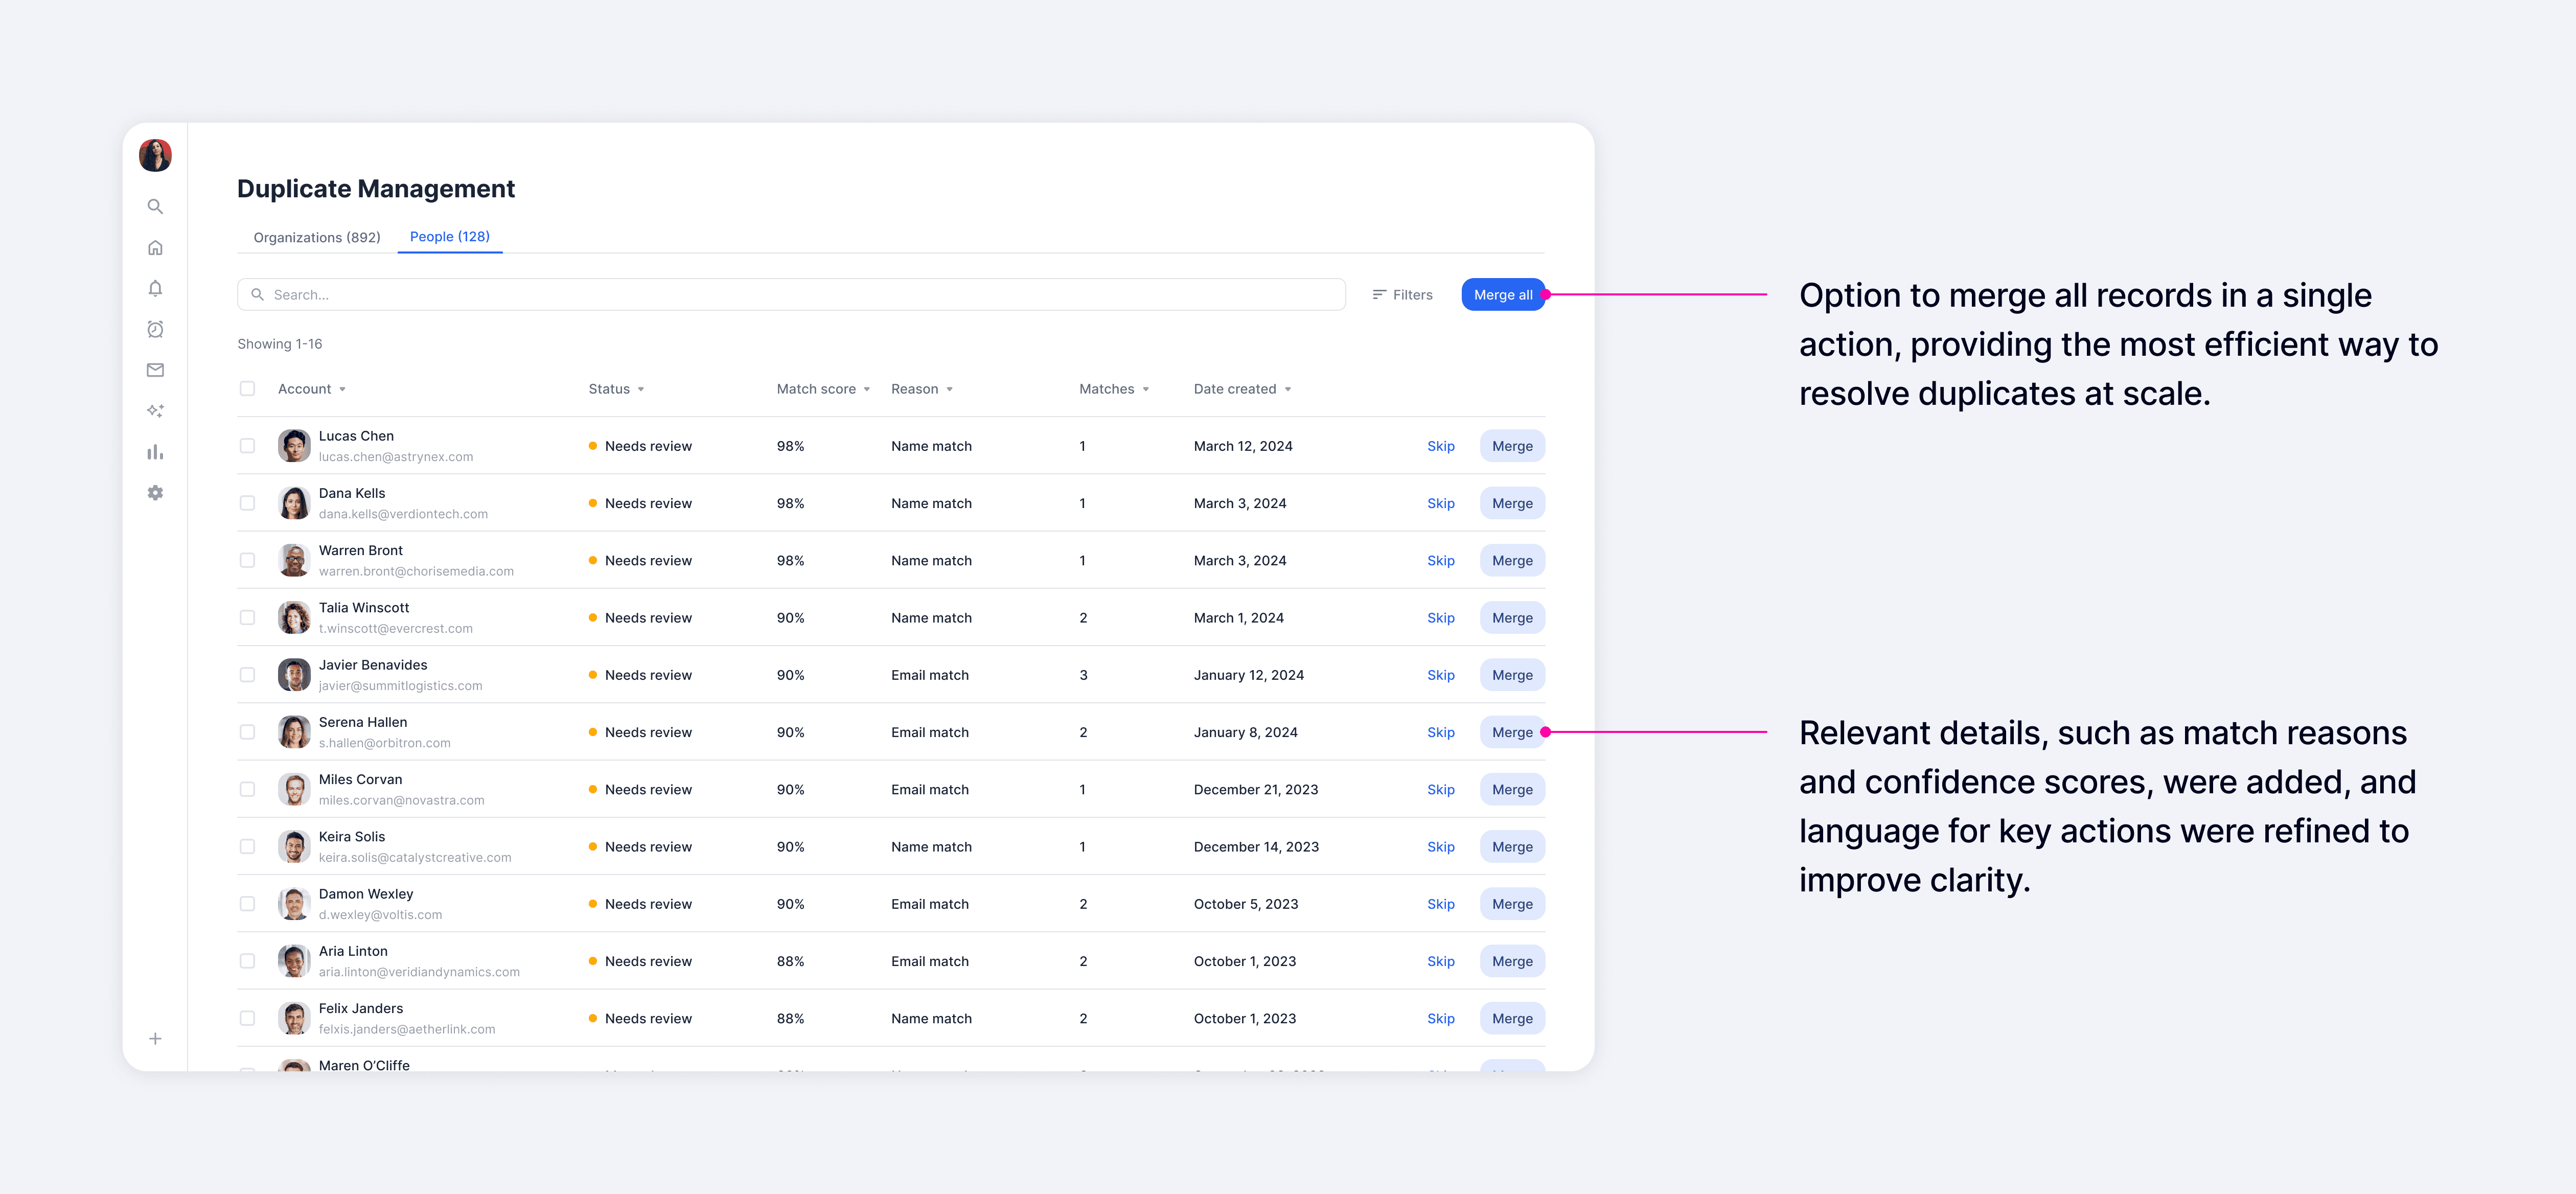Open the settings gear icon
The height and width of the screenshot is (1194, 2576).
tap(155, 493)
